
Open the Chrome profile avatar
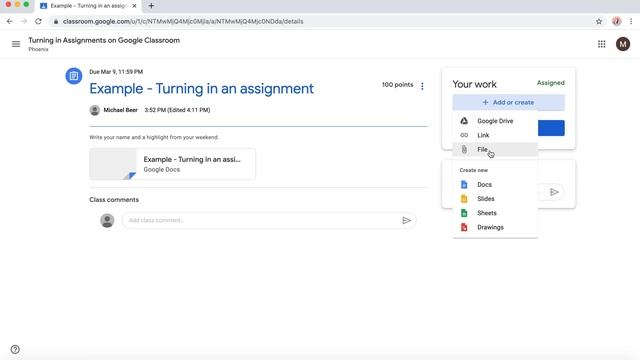click(x=616, y=21)
